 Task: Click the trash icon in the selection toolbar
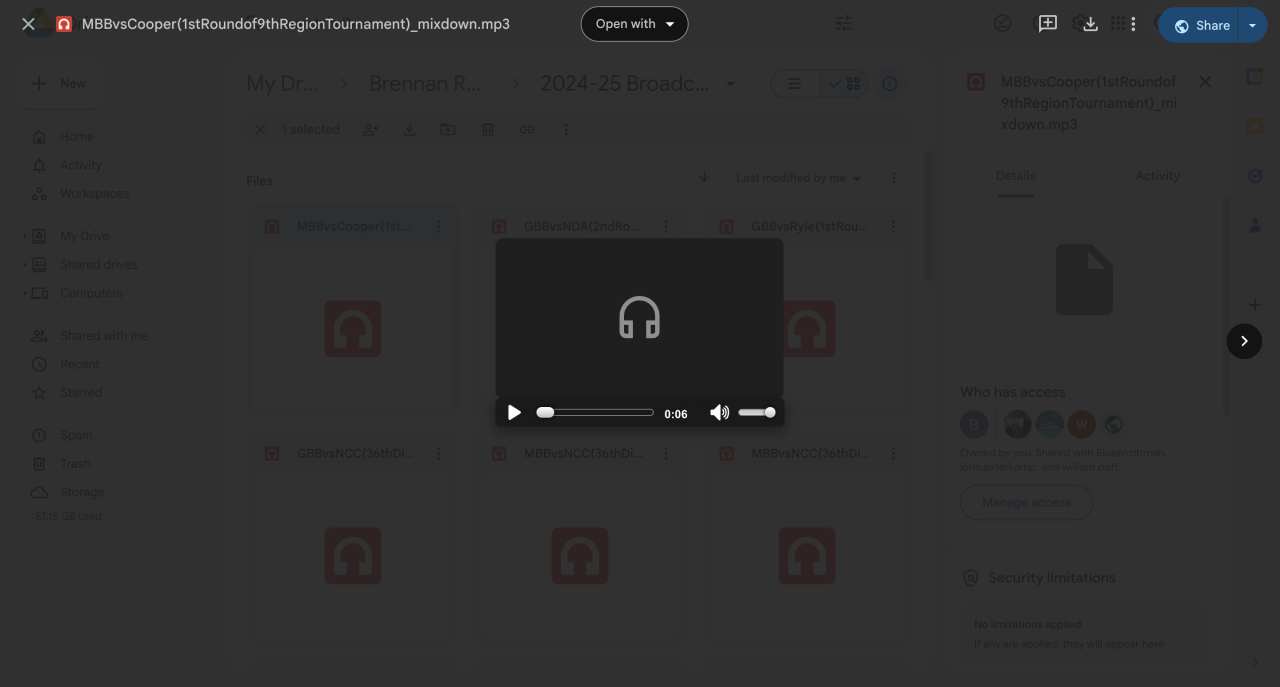point(488,129)
